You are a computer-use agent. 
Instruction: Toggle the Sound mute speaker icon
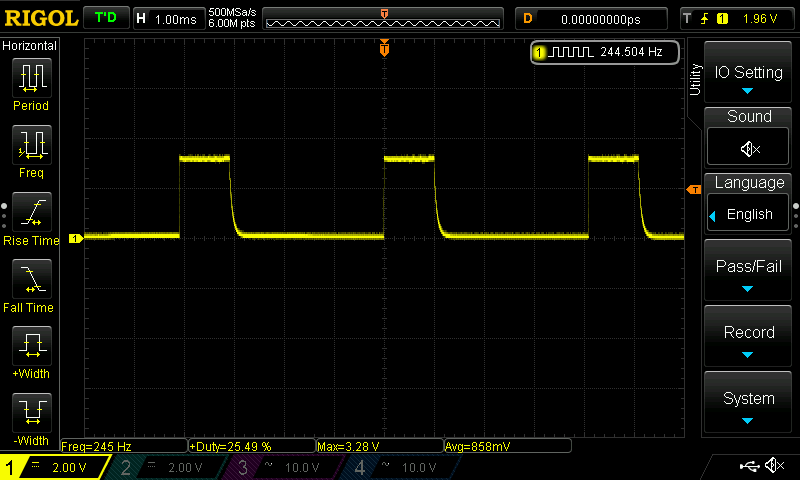[748, 148]
